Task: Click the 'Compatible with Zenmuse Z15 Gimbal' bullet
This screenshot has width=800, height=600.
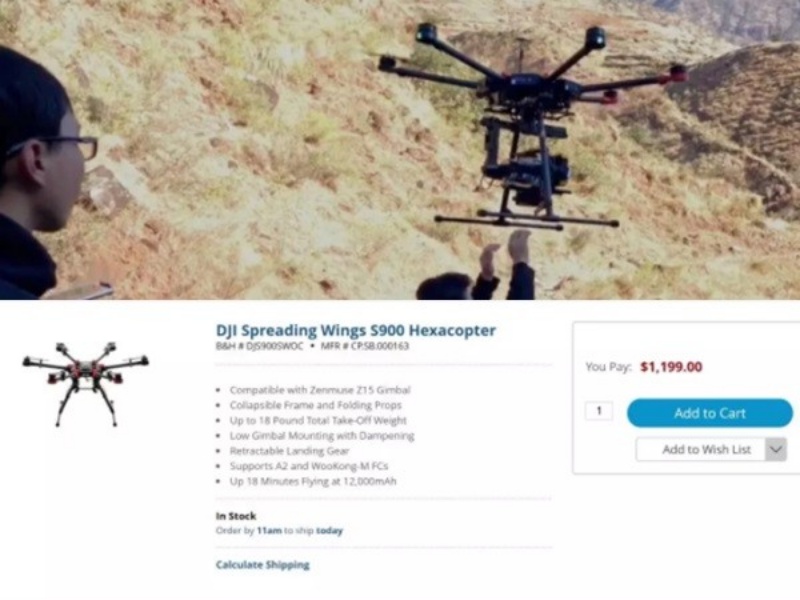Action: [x=320, y=390]
